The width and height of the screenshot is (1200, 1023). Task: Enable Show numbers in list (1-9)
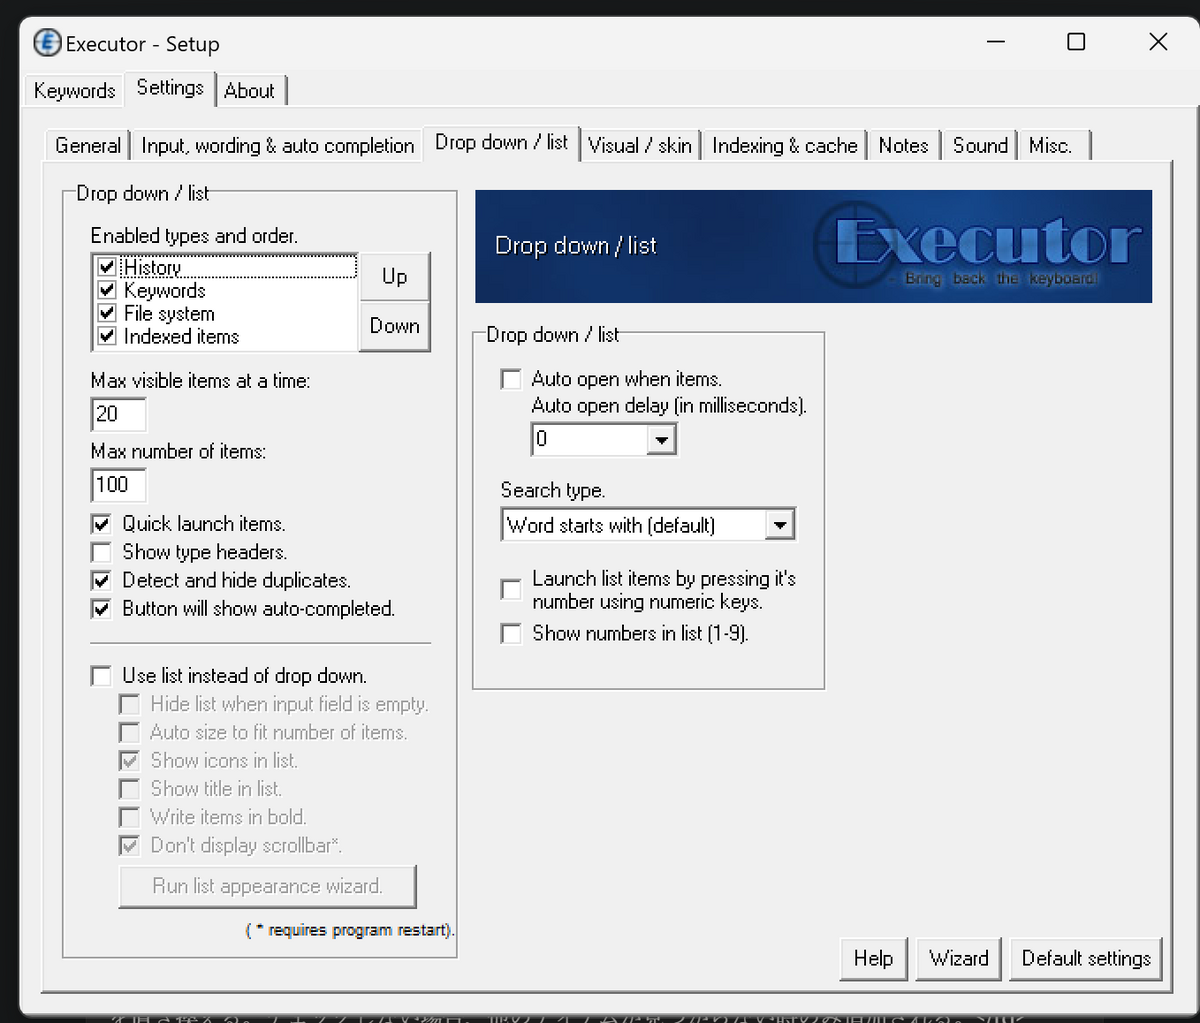pos(511,634)
